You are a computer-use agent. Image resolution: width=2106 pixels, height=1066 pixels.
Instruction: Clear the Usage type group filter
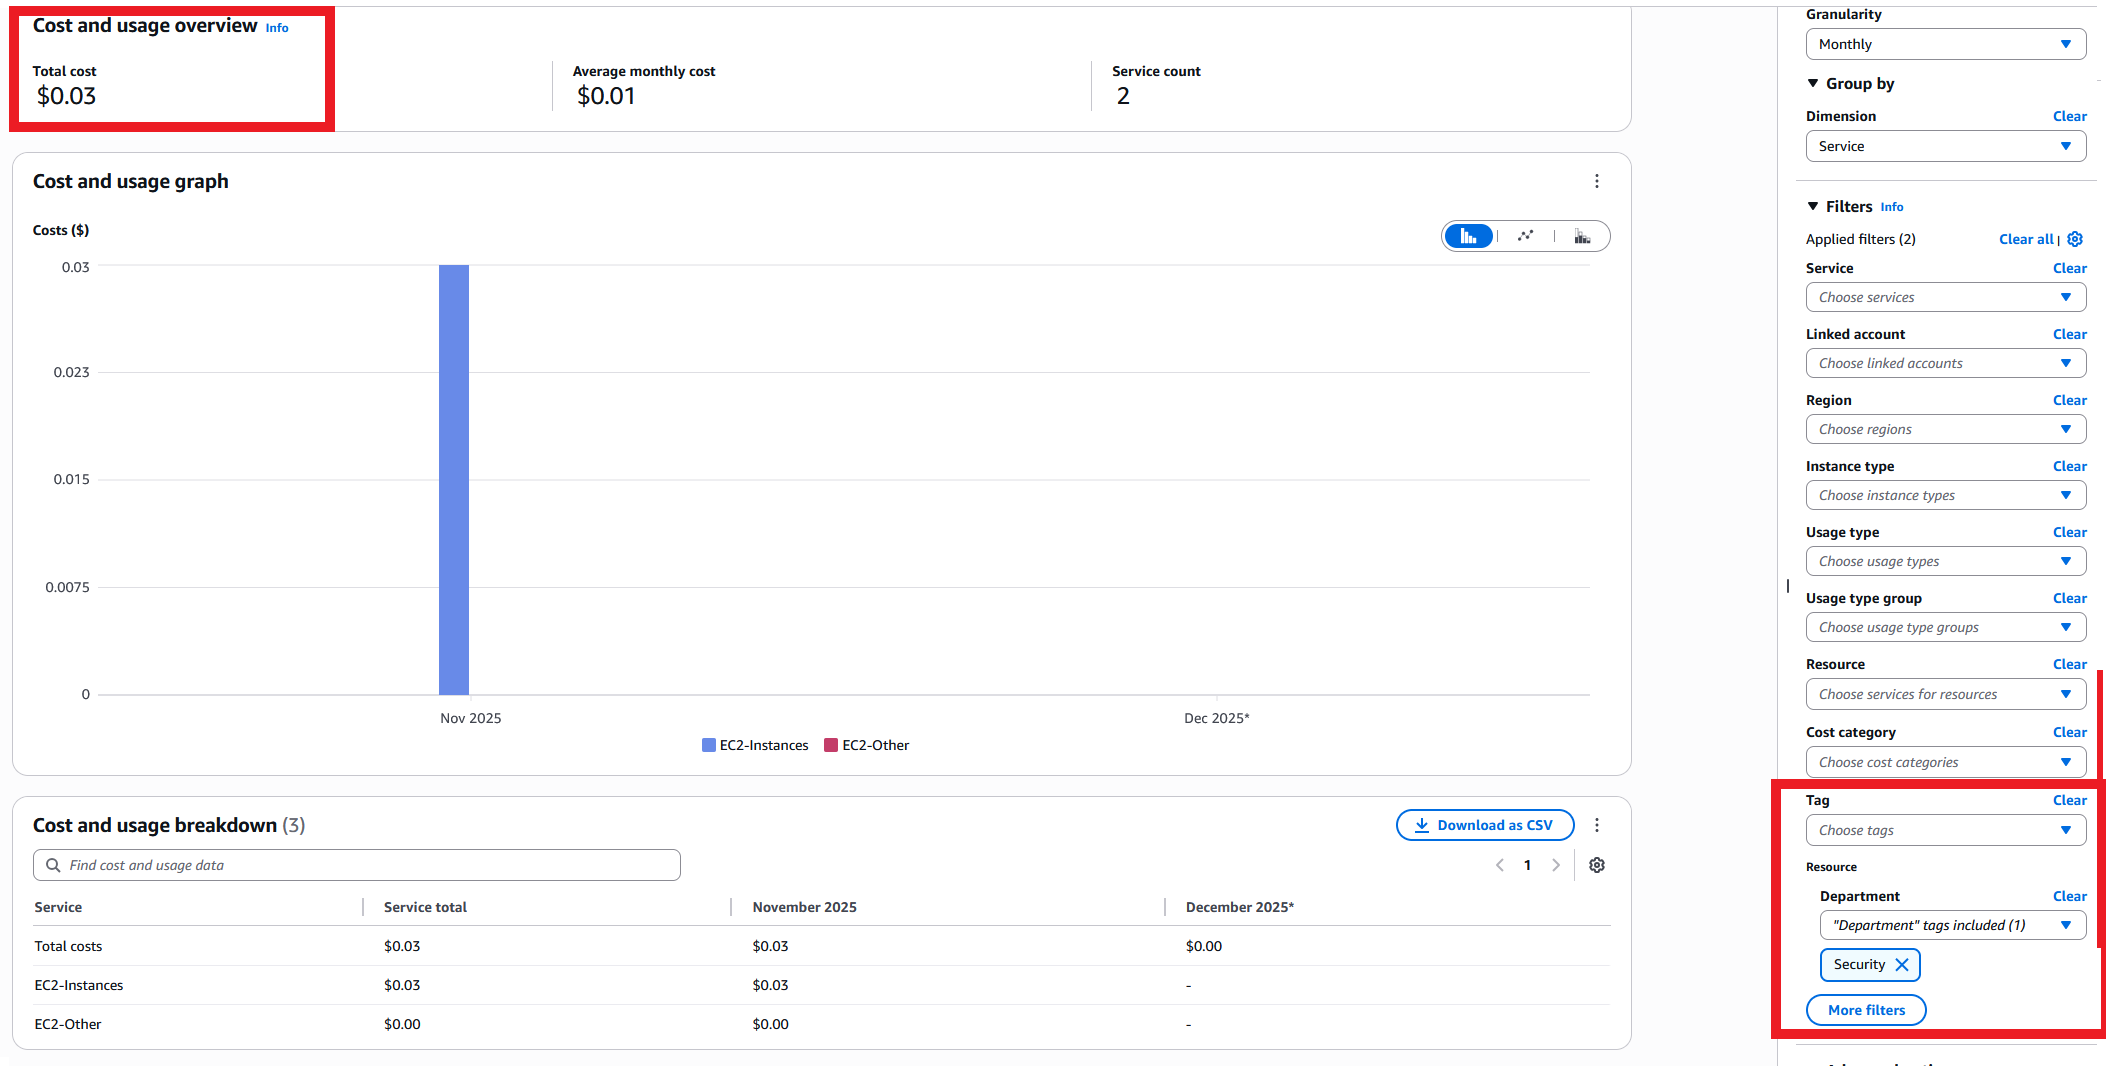click(2069, 598)
